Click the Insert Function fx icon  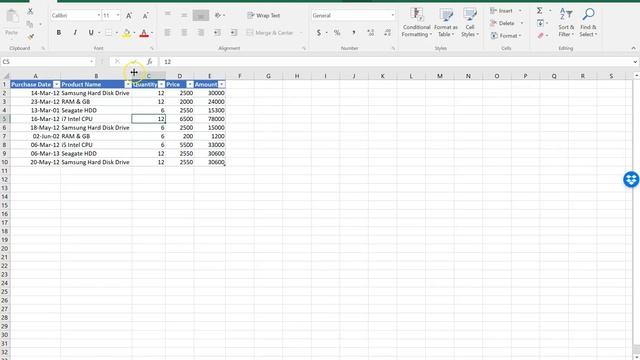[149, 62]
